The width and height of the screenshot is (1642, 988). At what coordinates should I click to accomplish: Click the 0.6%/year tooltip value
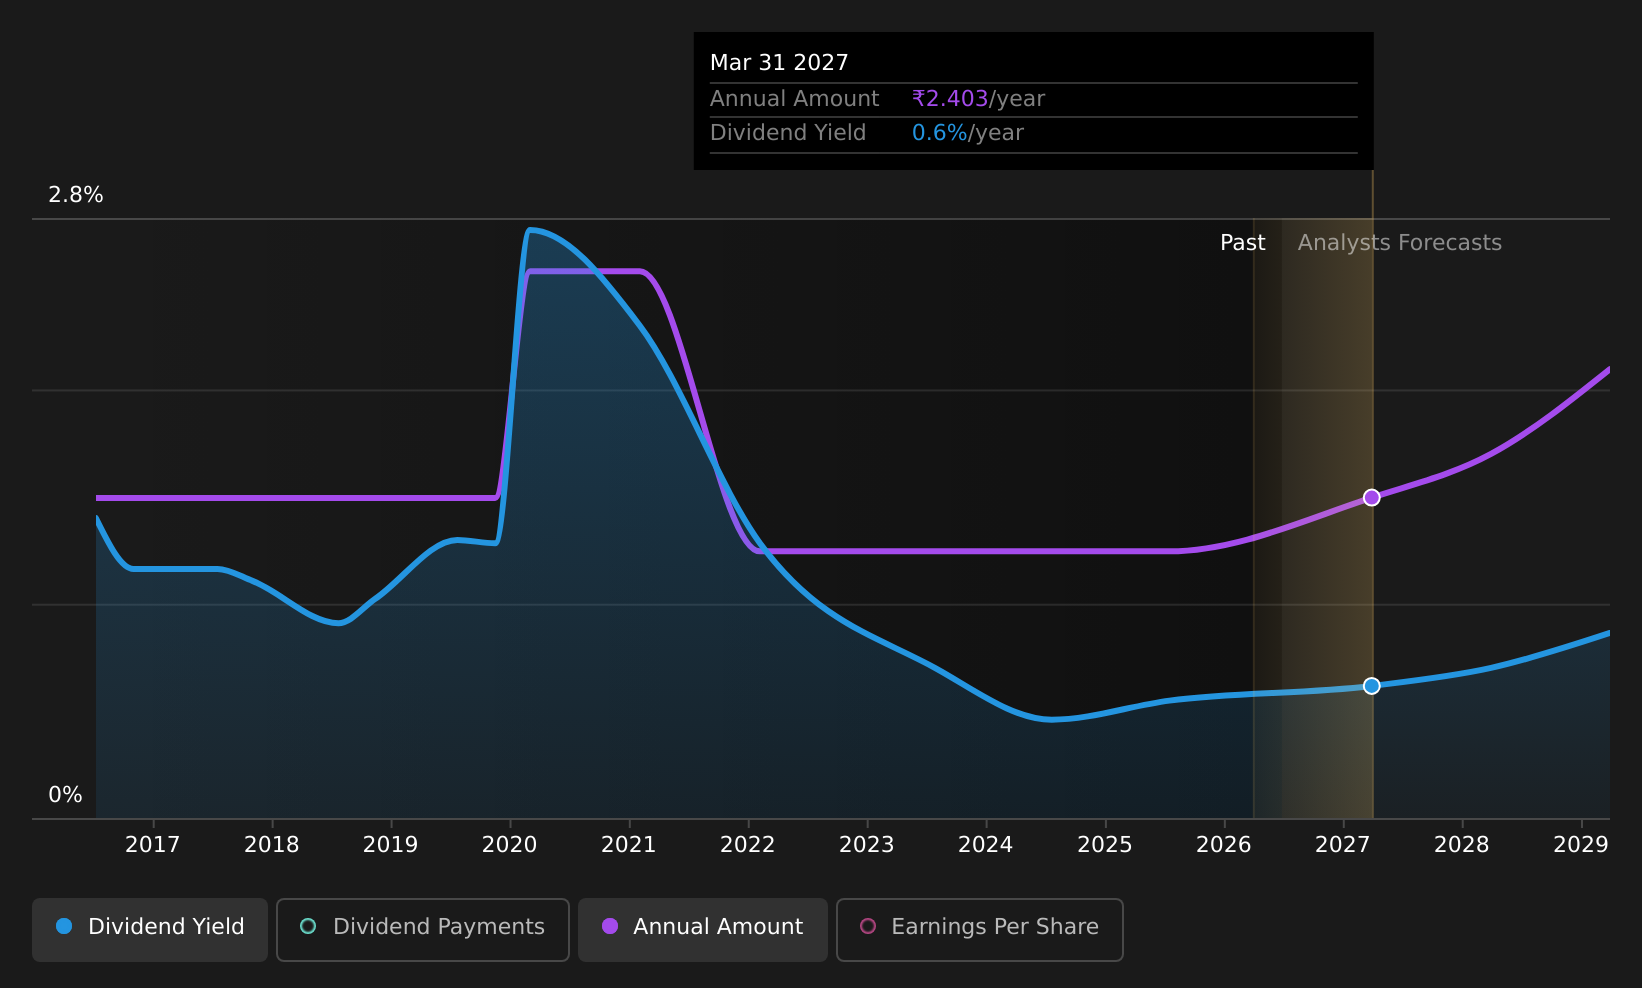pyautogui.click(x=968, y=133)
